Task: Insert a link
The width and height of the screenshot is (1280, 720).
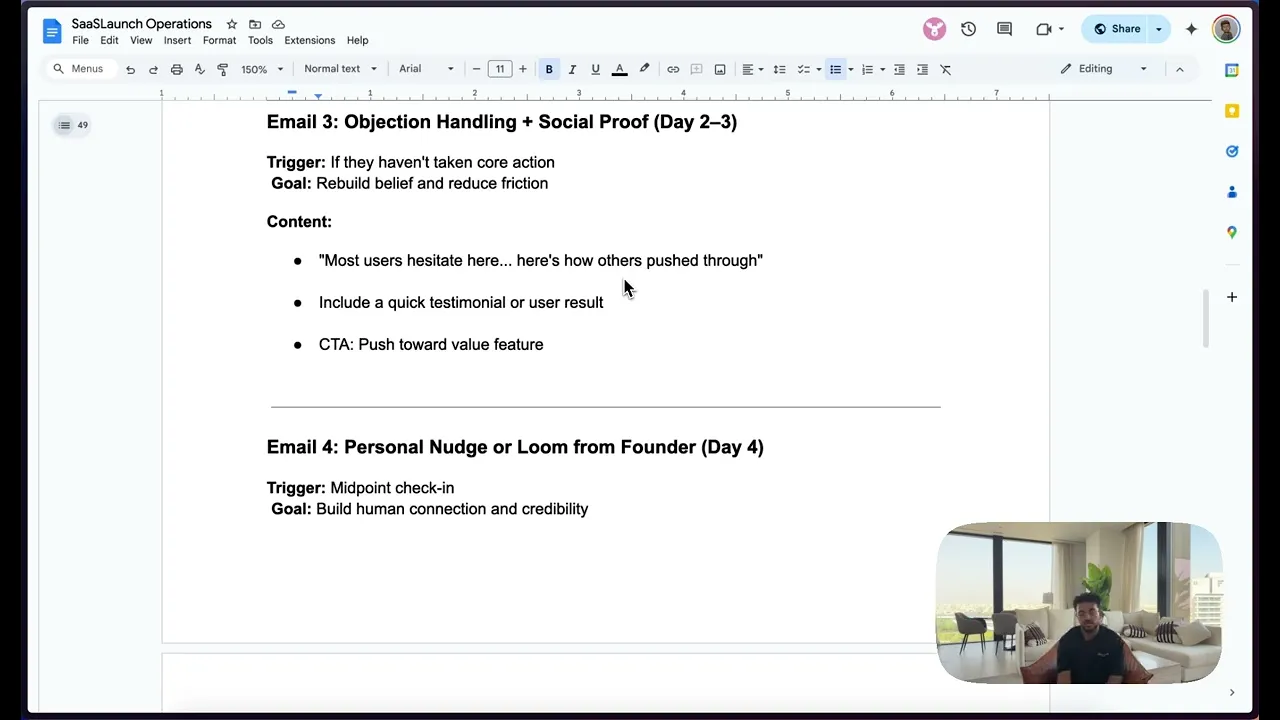Action: point(673,69)
